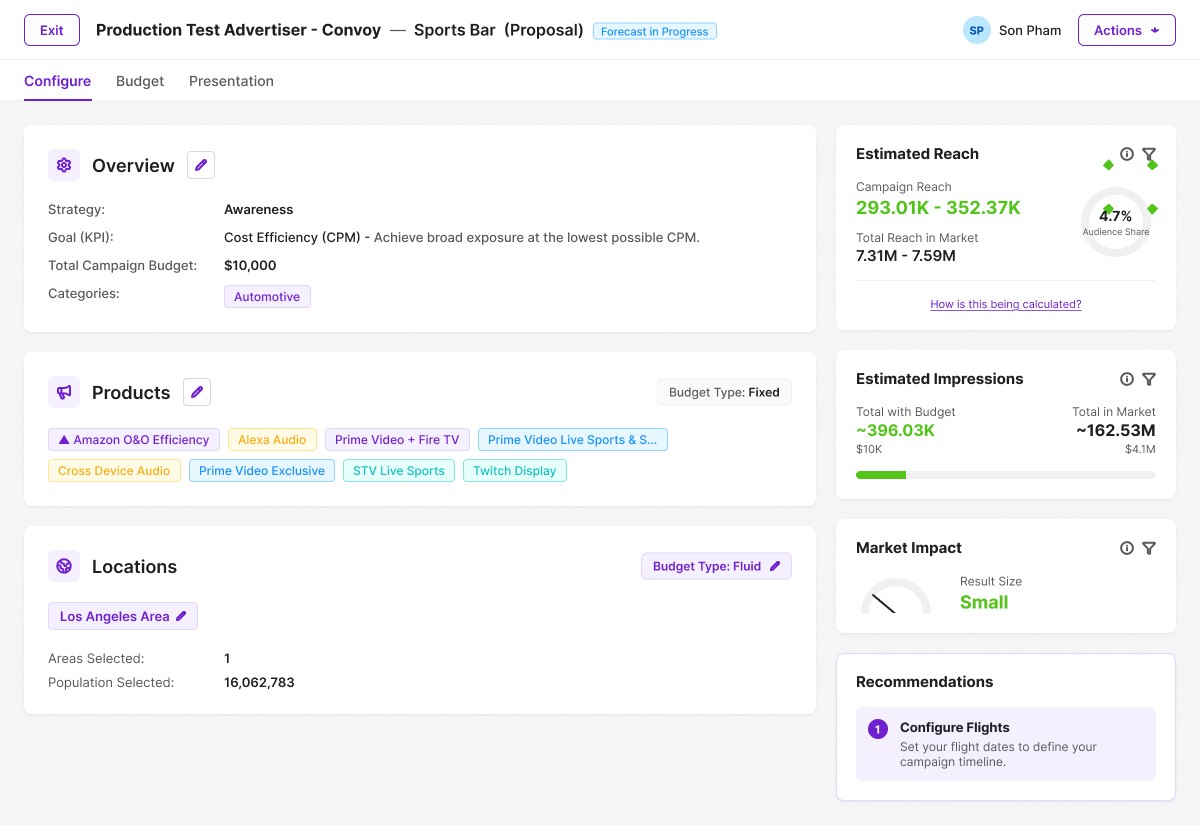This screenshot has height=825, width=1200.
Task: Click the Prime Video Exclusive tag
Action: (x=262, y=471)
